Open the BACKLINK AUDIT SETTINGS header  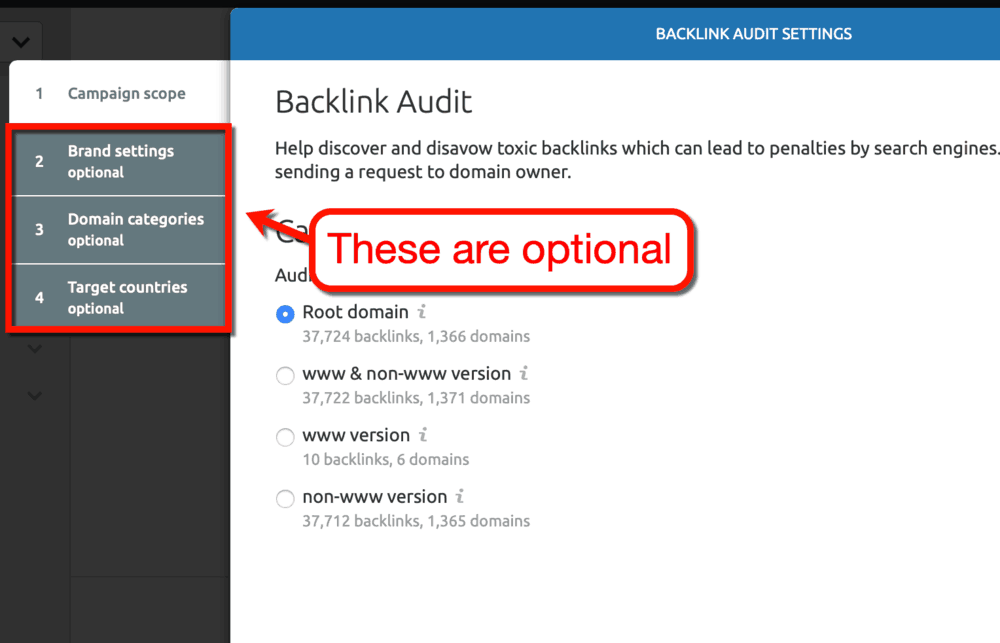pos(753,33)
